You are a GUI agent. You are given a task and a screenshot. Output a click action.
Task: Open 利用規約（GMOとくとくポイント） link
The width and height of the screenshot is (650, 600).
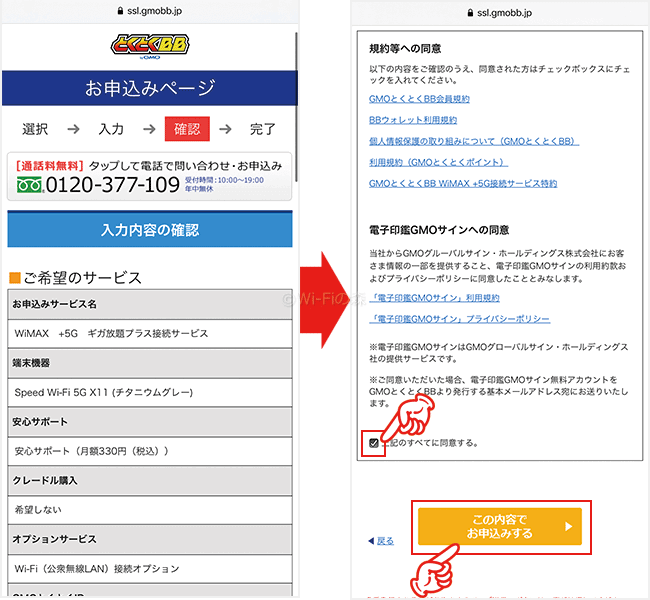click(x=438, y=163)
